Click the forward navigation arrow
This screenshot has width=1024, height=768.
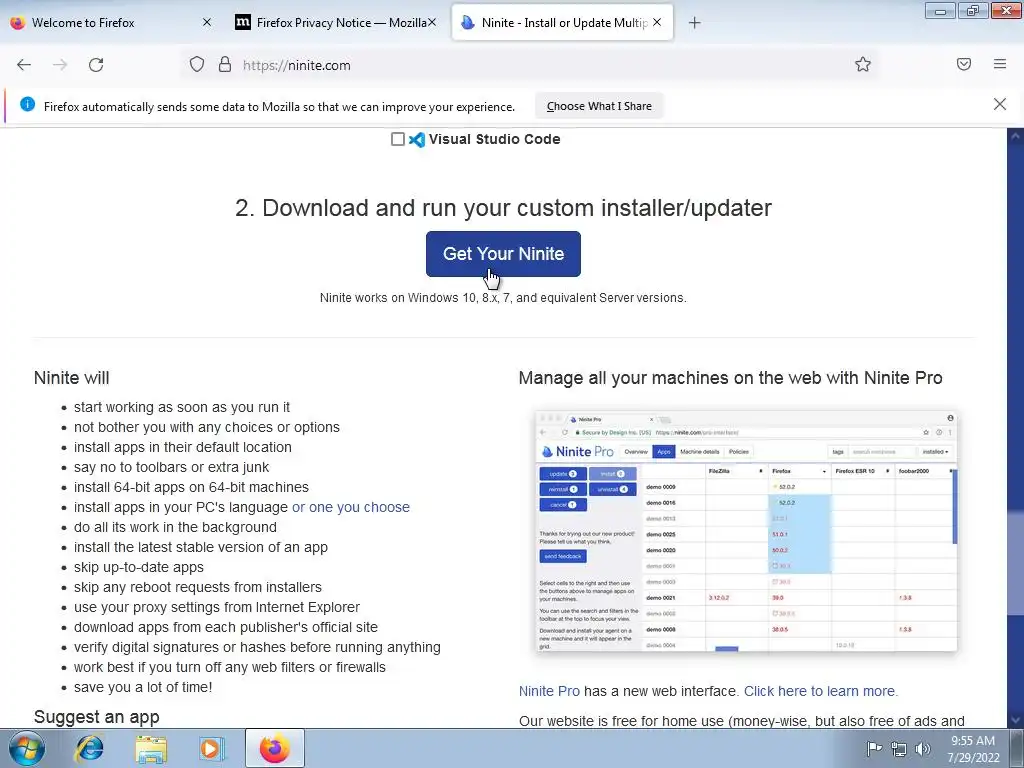(60, 65)
